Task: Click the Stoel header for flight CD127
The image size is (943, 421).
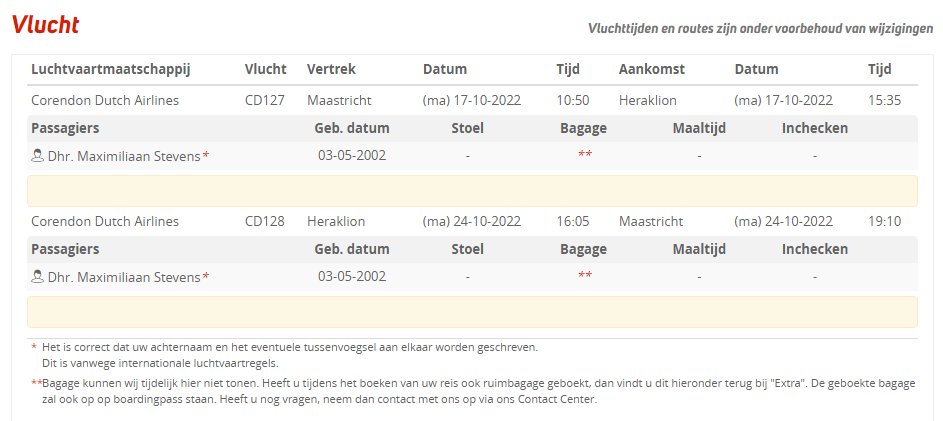Action: click(468, 128)
